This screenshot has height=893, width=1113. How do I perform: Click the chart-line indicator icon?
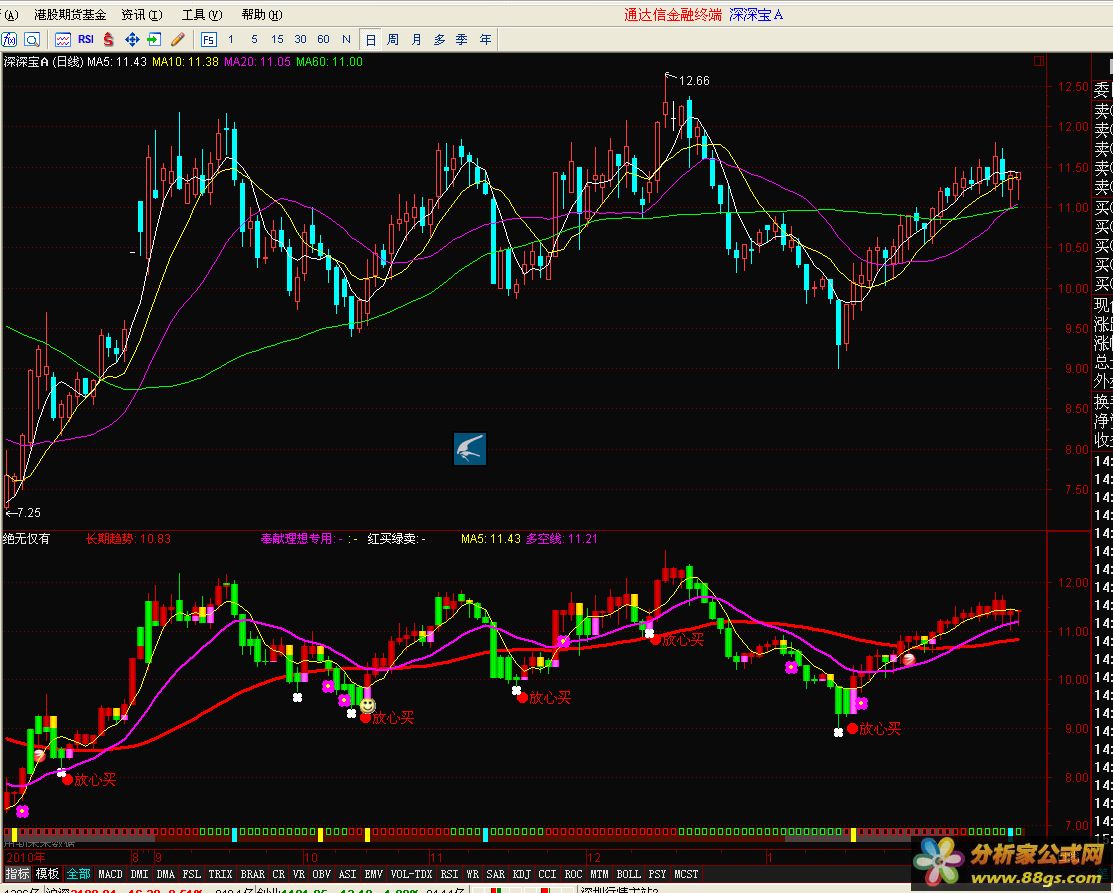click(x=63, y=40)
